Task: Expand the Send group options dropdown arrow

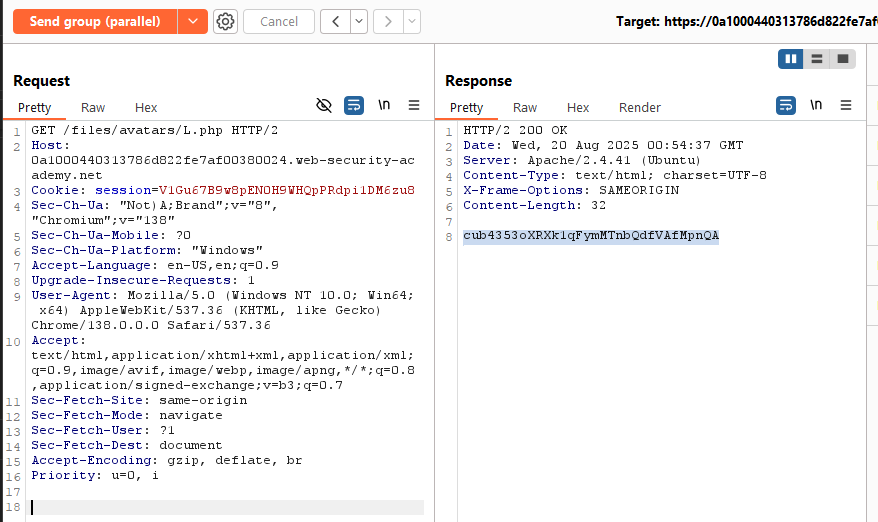Action: pyautogui.click(x=192, y=21)
